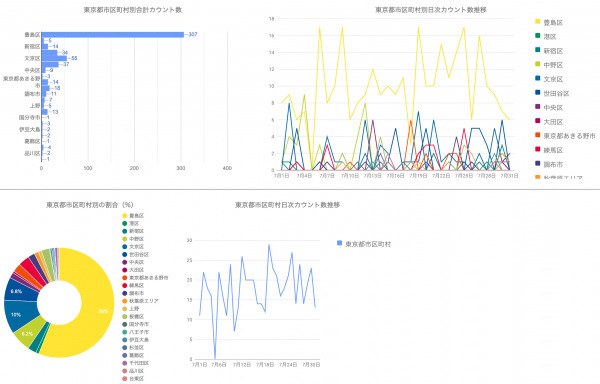This screenshot has width=600, height=384.
Task: Select 板橋区 dot in donut chart legend
Action: click(x=124, y=316)
